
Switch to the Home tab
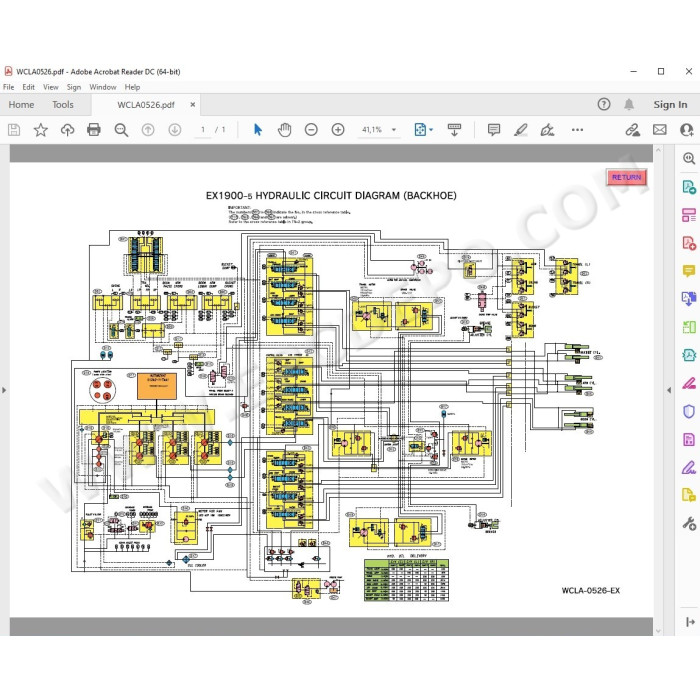click(x=21, y=104)
